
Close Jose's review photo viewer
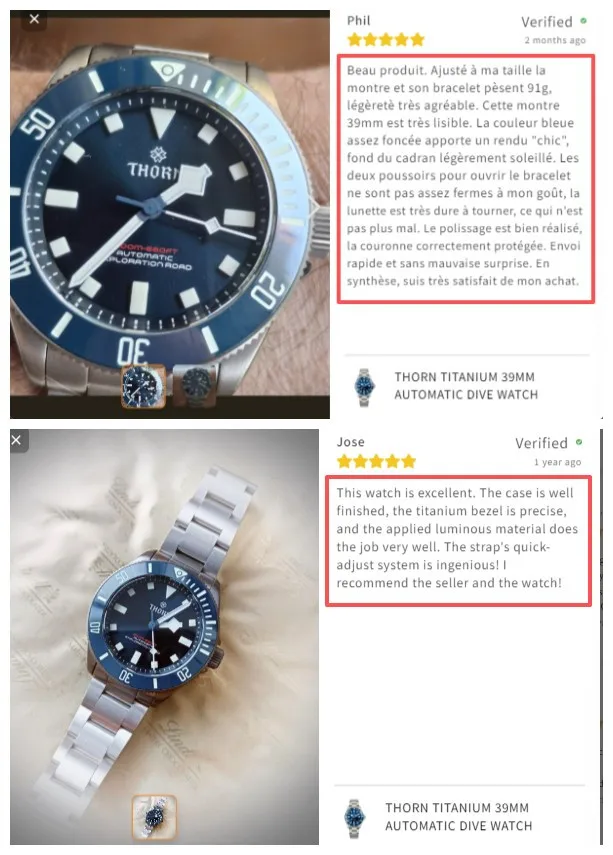point(17,440)
